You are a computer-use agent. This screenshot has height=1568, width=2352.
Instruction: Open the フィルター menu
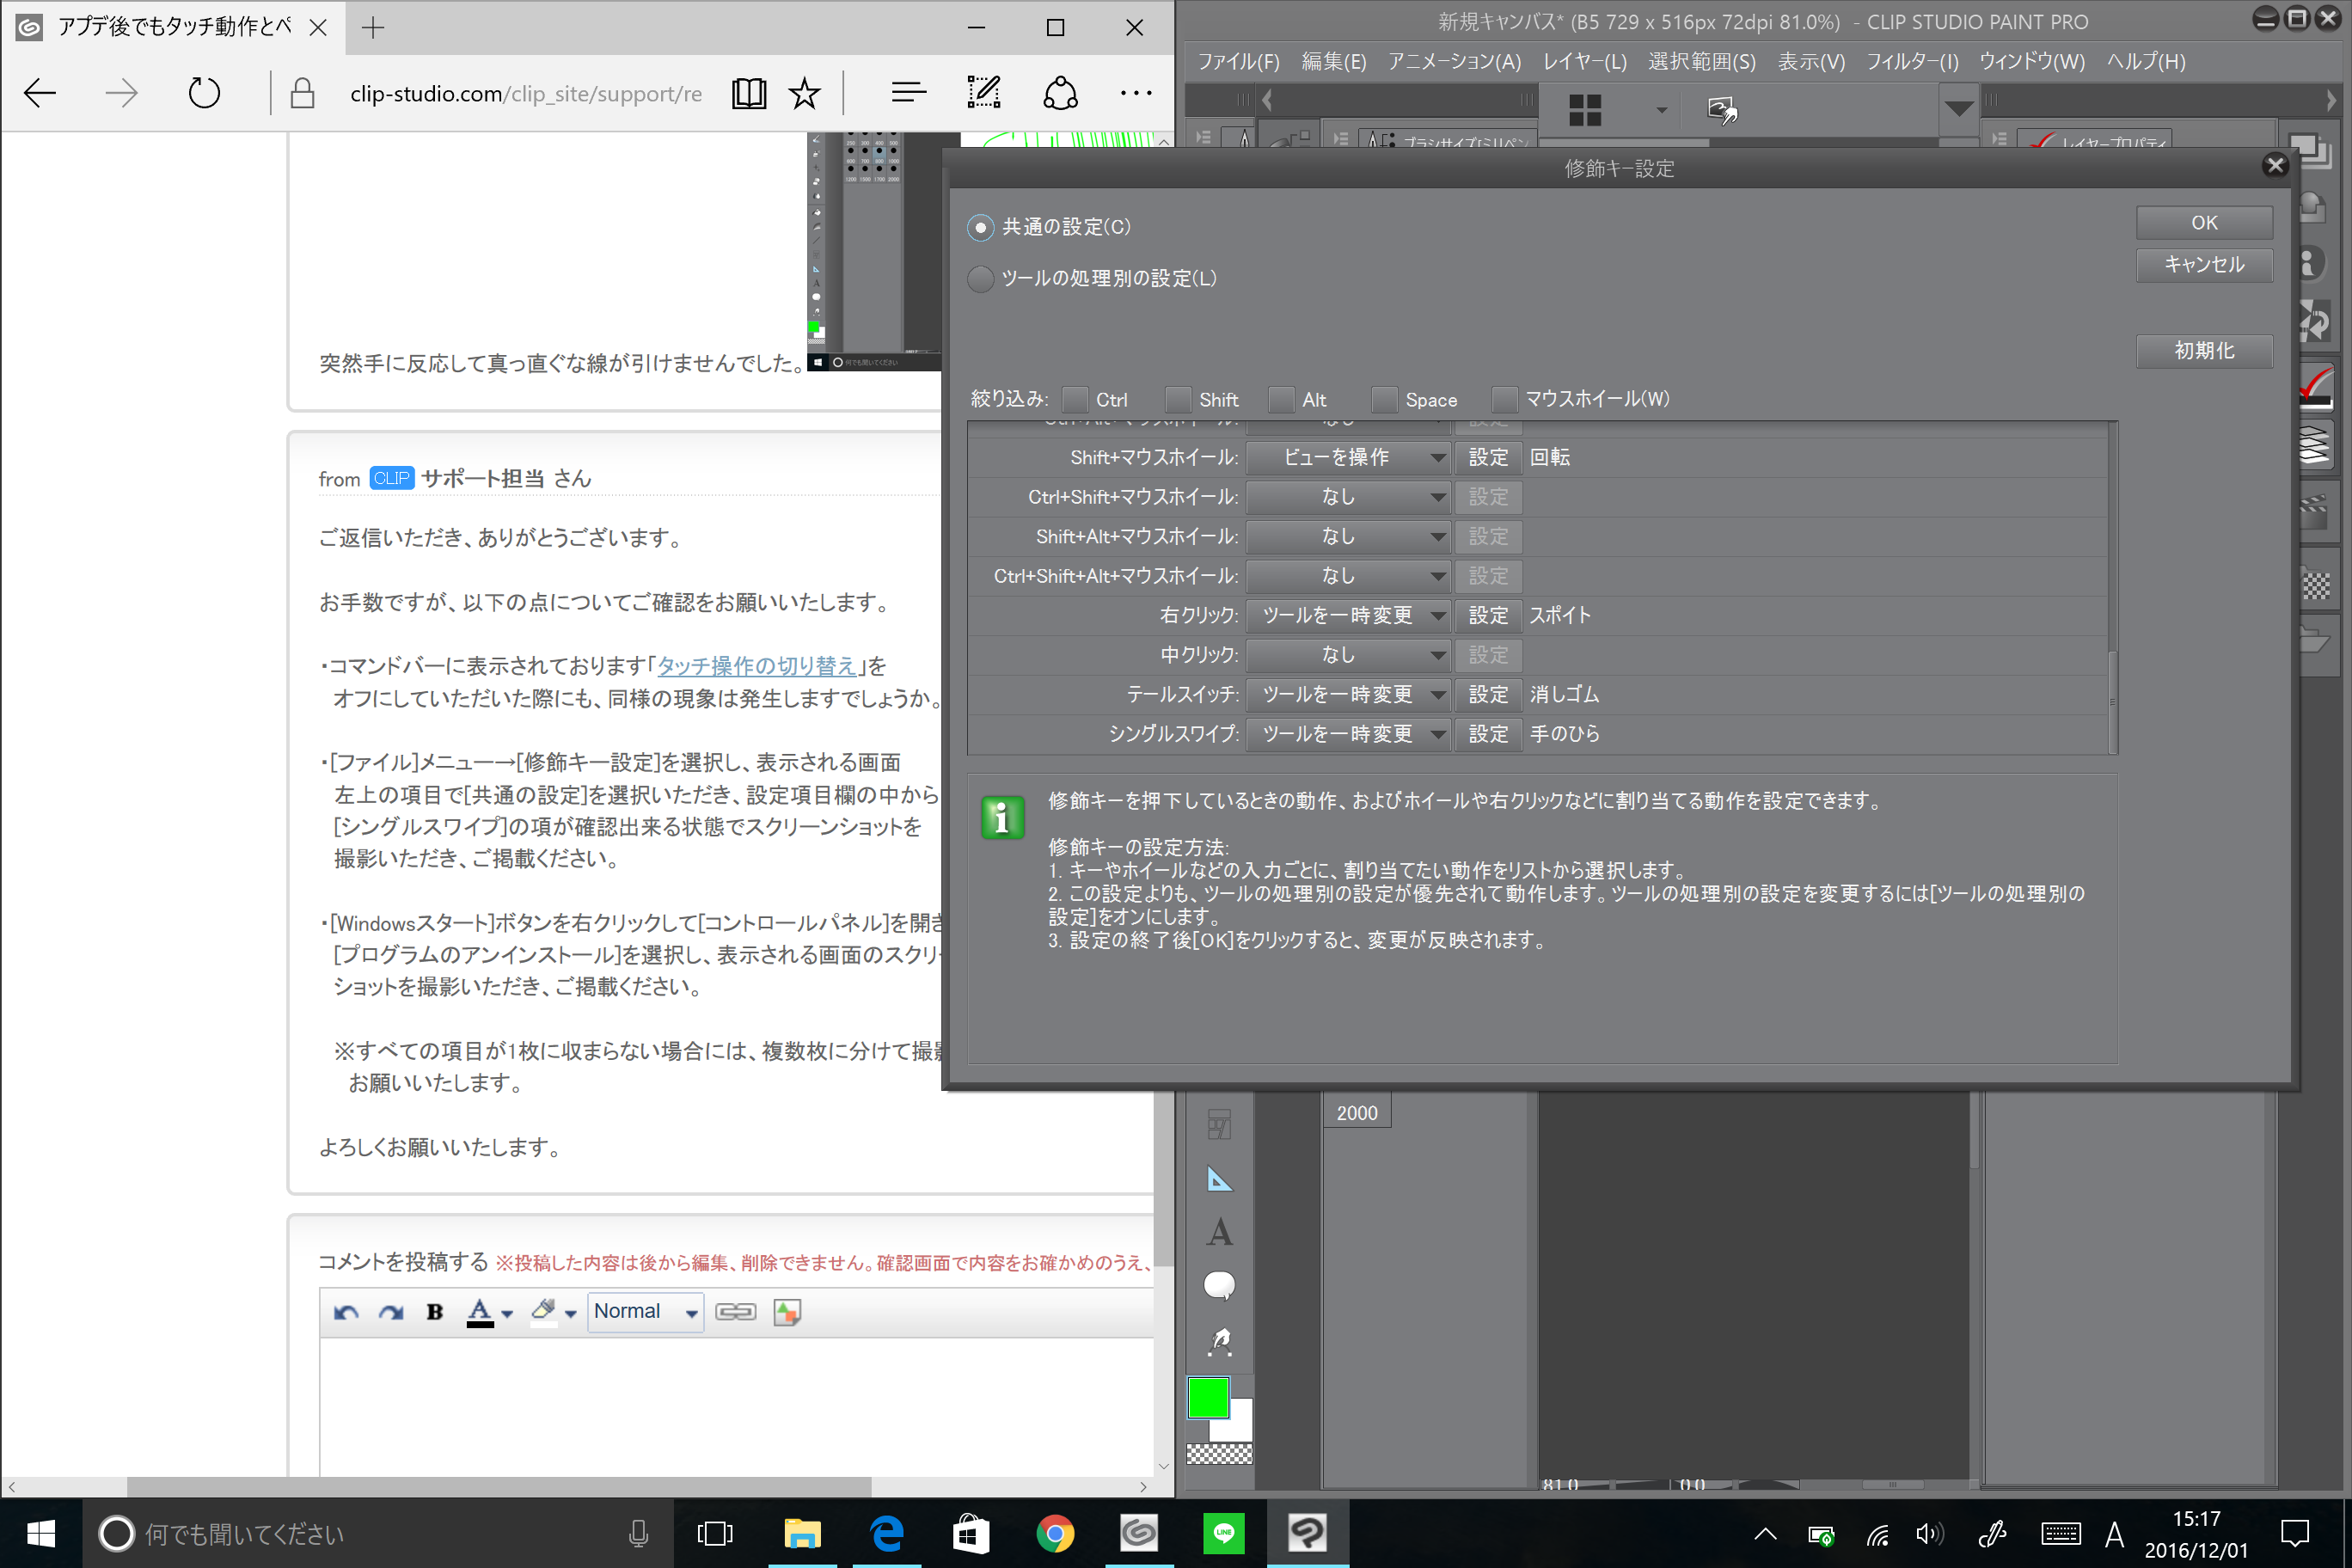(x=1911, y=62)
